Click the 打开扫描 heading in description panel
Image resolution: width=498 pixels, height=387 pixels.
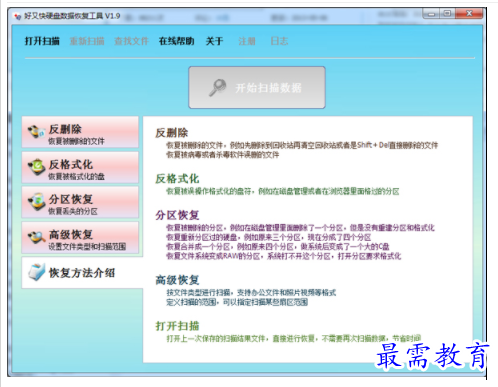177,326
